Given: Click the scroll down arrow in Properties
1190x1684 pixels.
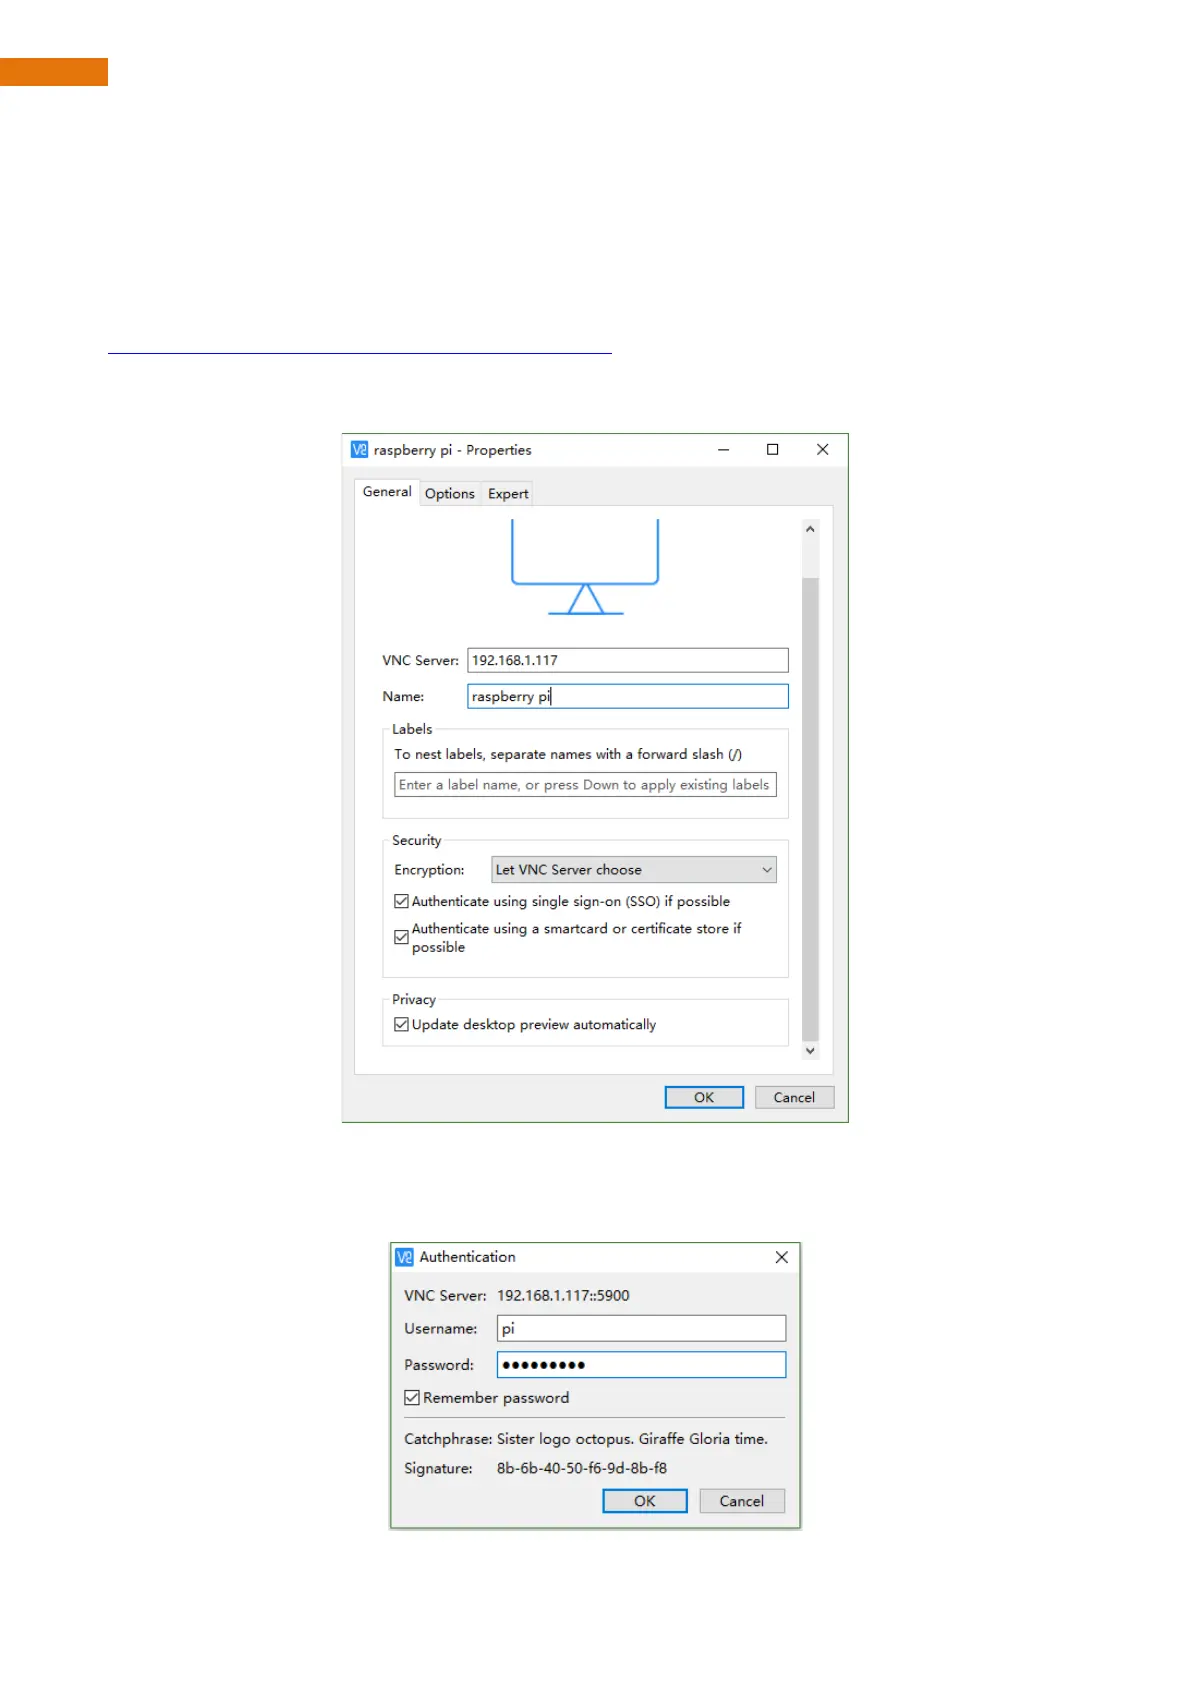Looking at the screenshot, I should pos(810,1051).
